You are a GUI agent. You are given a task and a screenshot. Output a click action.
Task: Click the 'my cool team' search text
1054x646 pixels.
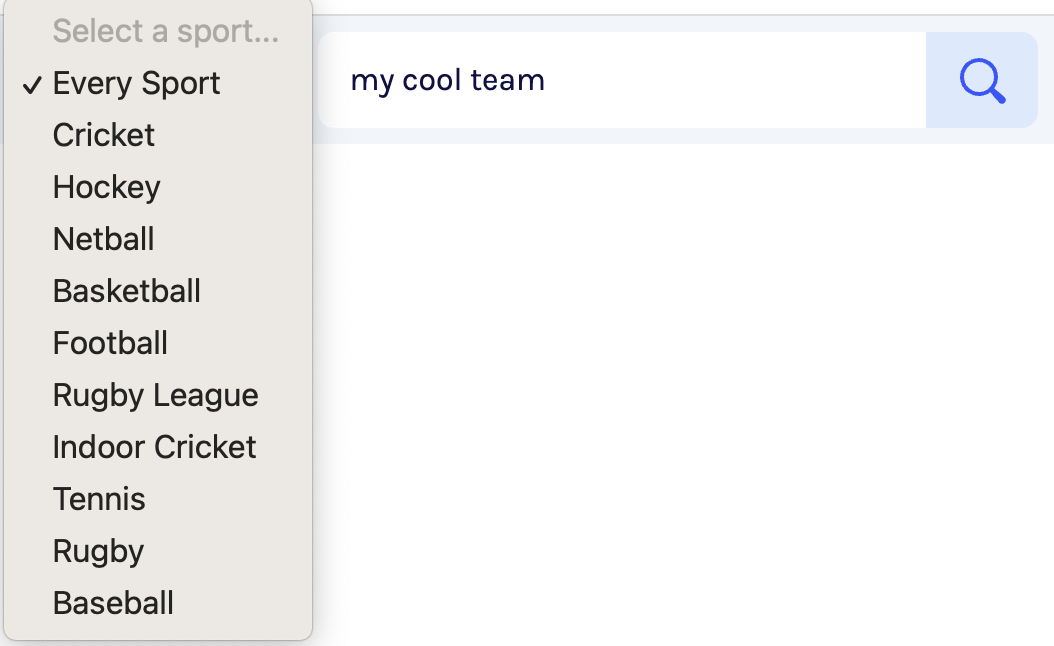coord(448,81)
